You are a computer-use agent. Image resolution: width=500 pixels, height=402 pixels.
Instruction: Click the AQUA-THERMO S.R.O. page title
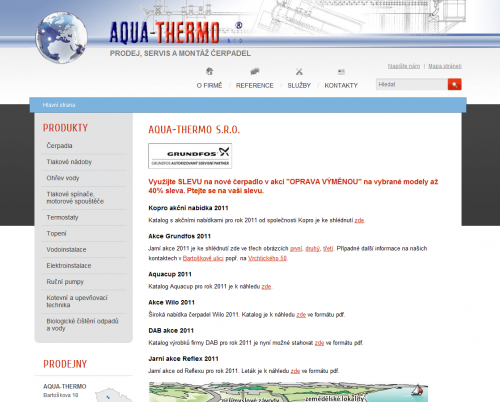194,129
